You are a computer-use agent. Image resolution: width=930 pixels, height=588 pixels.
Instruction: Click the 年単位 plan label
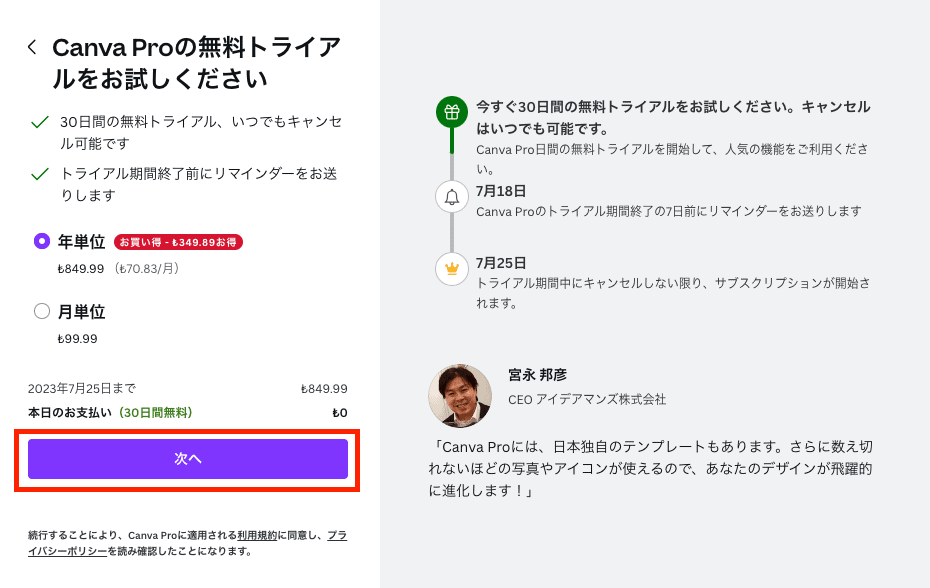[81, 241]
